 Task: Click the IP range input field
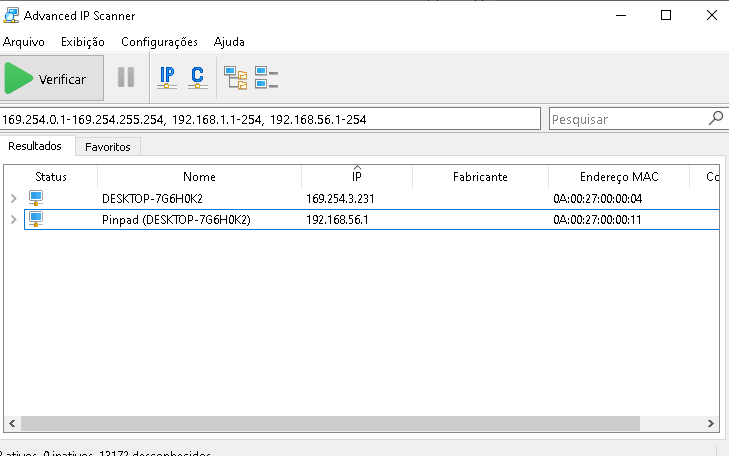[x=270, y=119]
